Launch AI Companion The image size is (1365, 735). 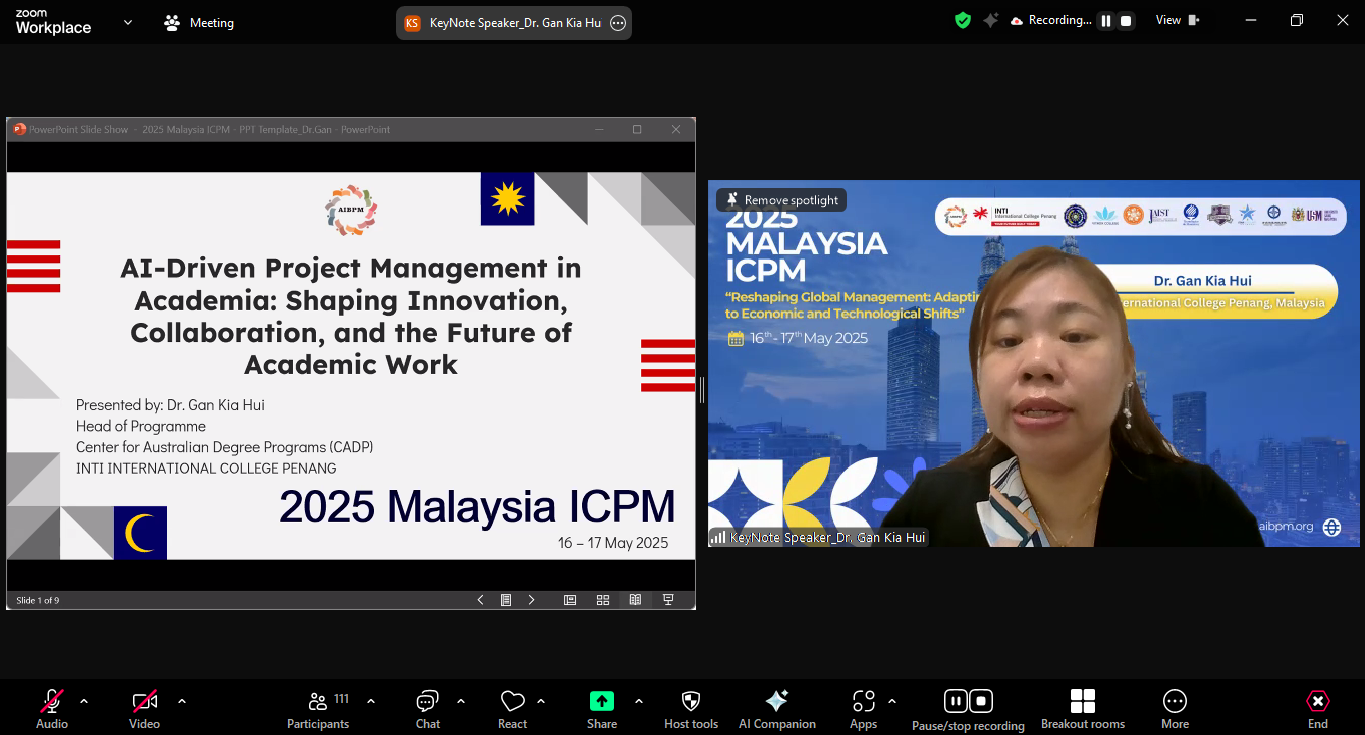point(777,709)
